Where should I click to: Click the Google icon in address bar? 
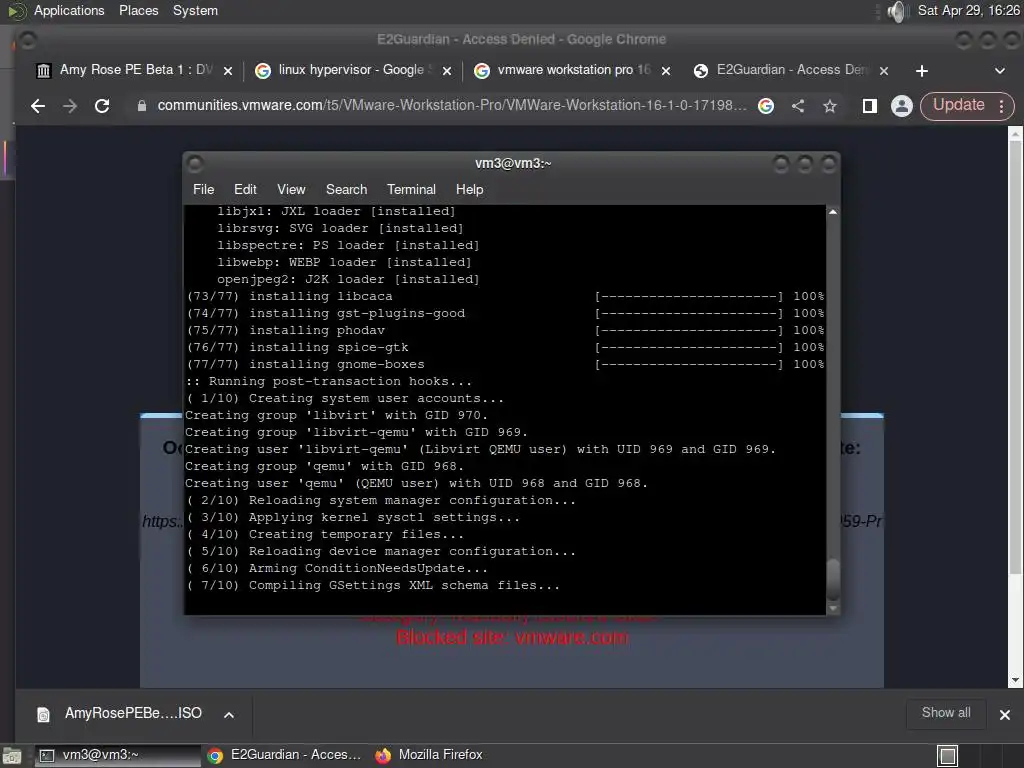766,106
